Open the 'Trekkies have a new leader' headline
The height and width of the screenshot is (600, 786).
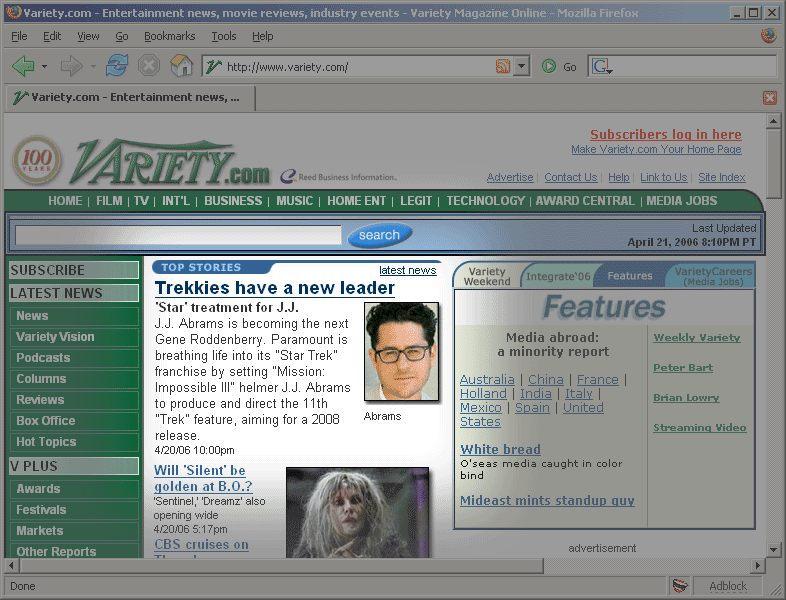coord(274,288)
